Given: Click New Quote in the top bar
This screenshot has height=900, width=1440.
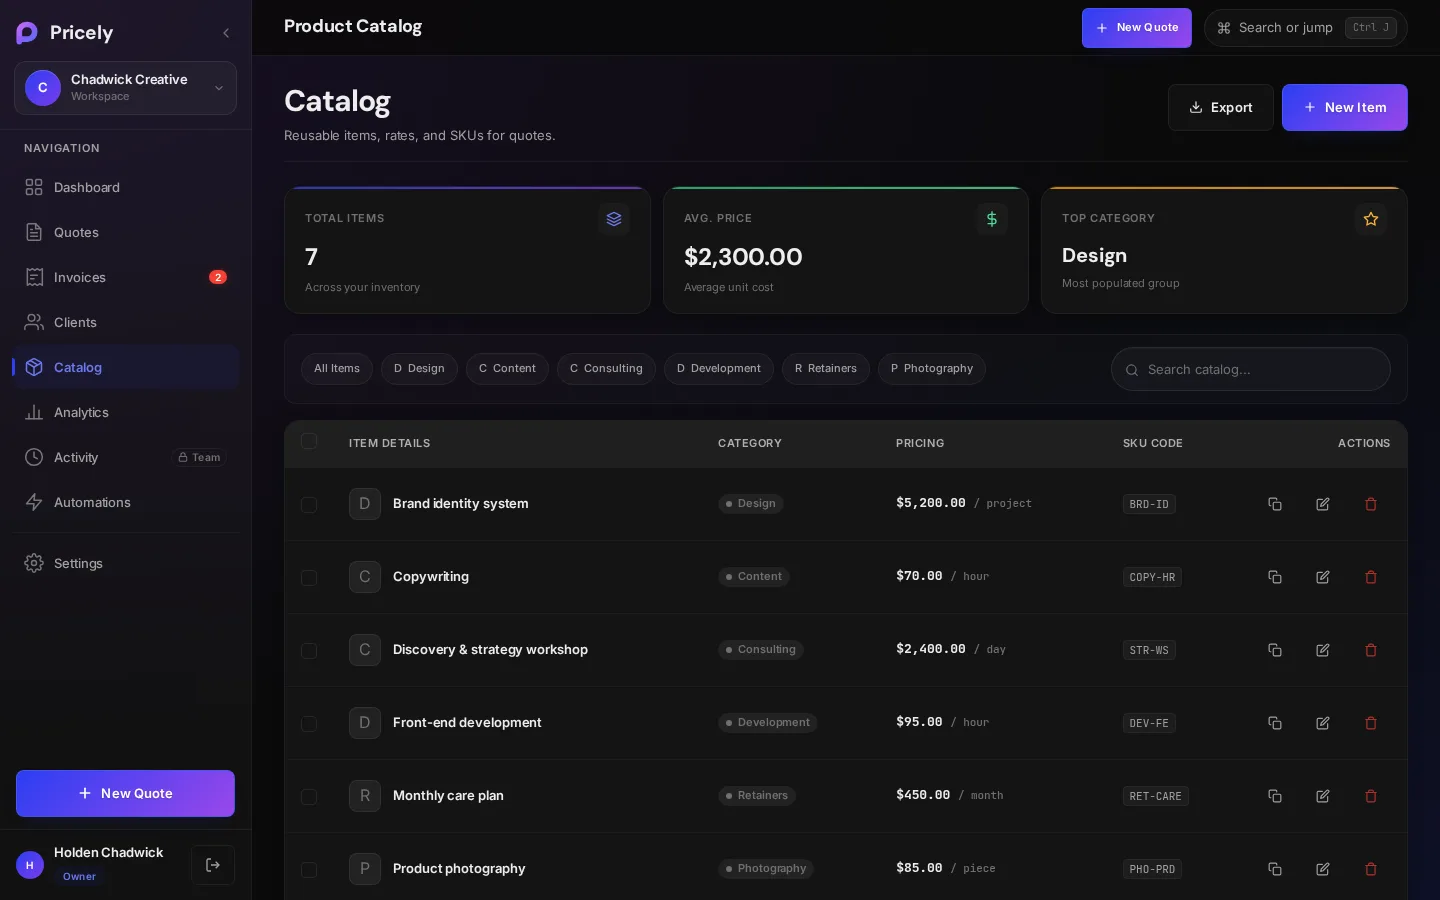Looking at the screenshot, I should pos(1137,28).
